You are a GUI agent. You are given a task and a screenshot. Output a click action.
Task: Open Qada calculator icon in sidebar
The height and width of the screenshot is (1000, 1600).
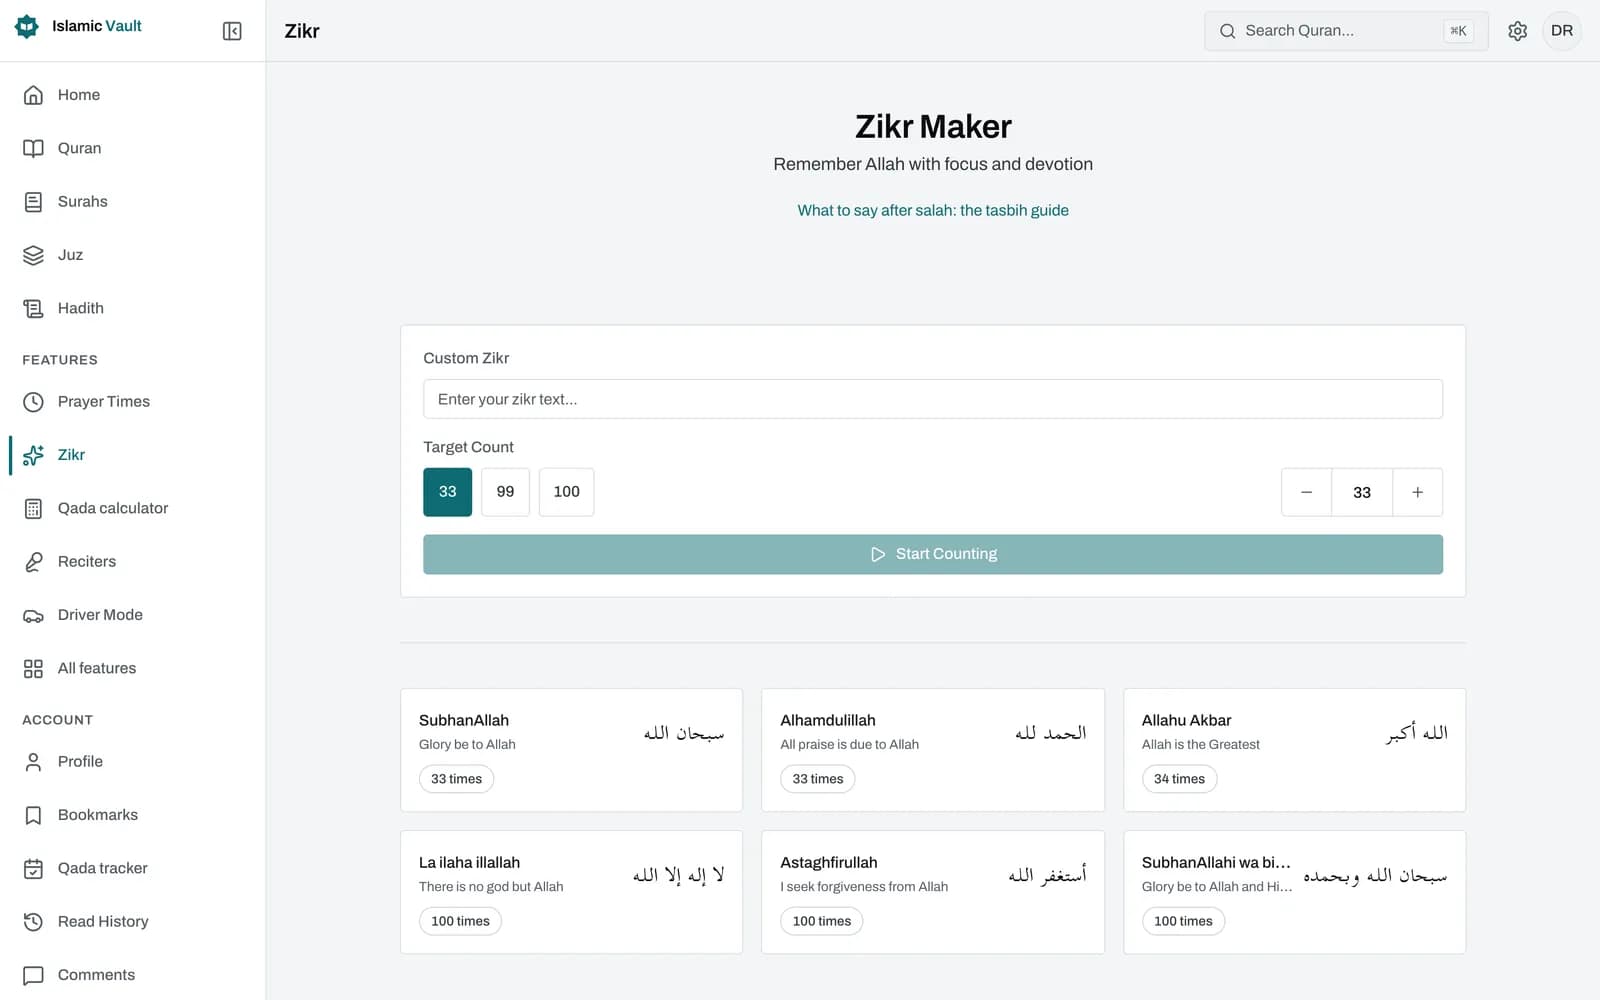point(33,508)
